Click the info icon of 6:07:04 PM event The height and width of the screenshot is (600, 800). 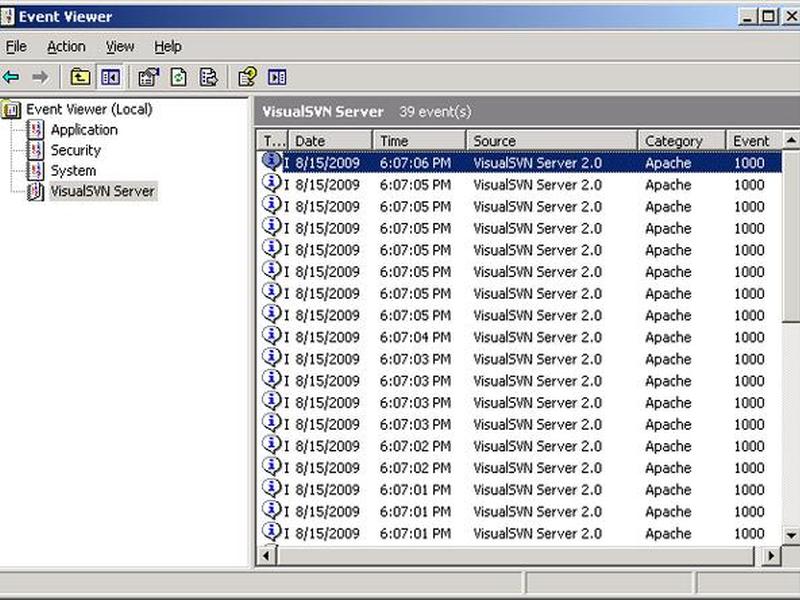271,336
